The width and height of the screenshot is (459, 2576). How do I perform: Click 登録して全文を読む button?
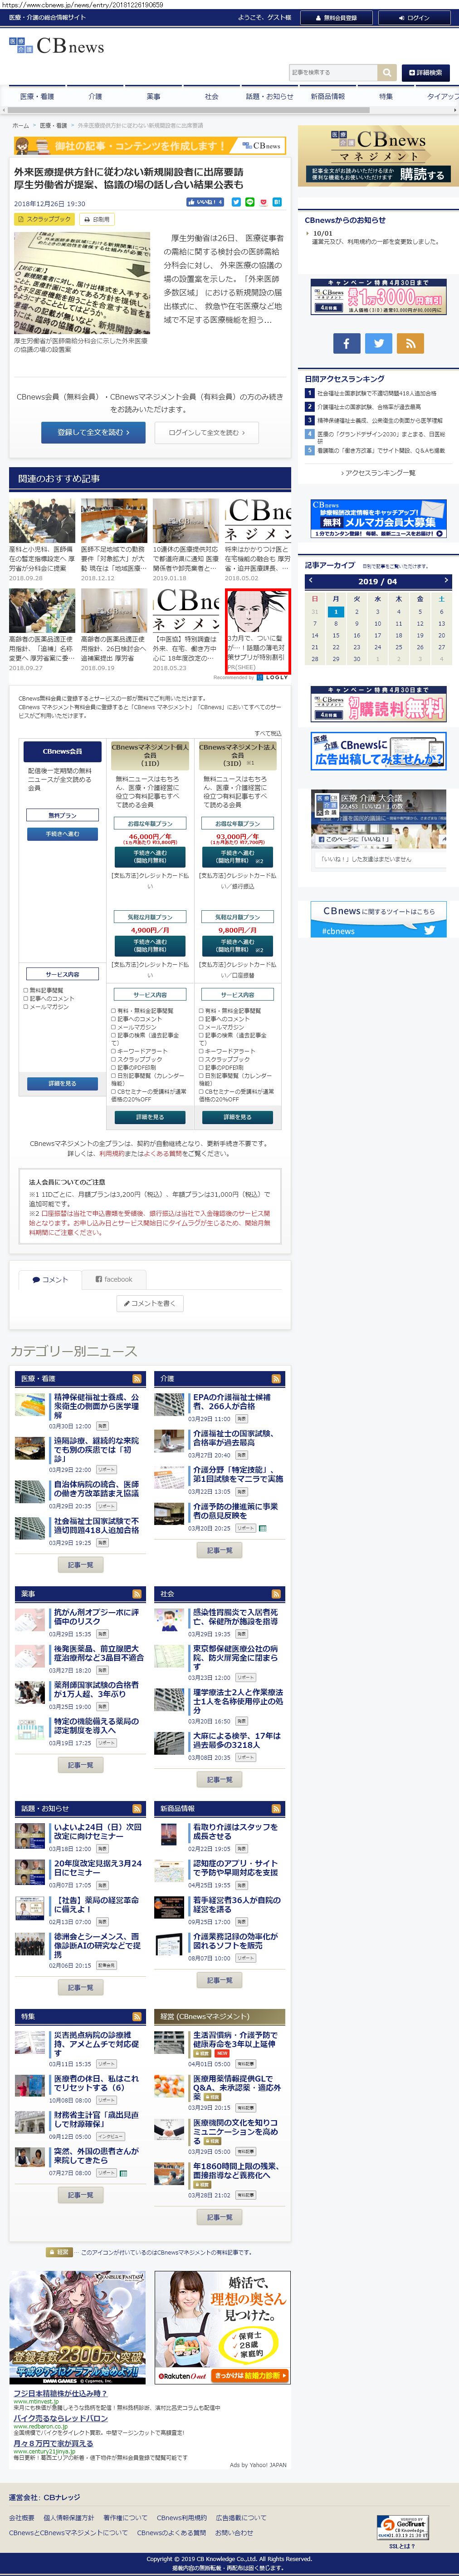pyautogui.click(x=93, y=432)
